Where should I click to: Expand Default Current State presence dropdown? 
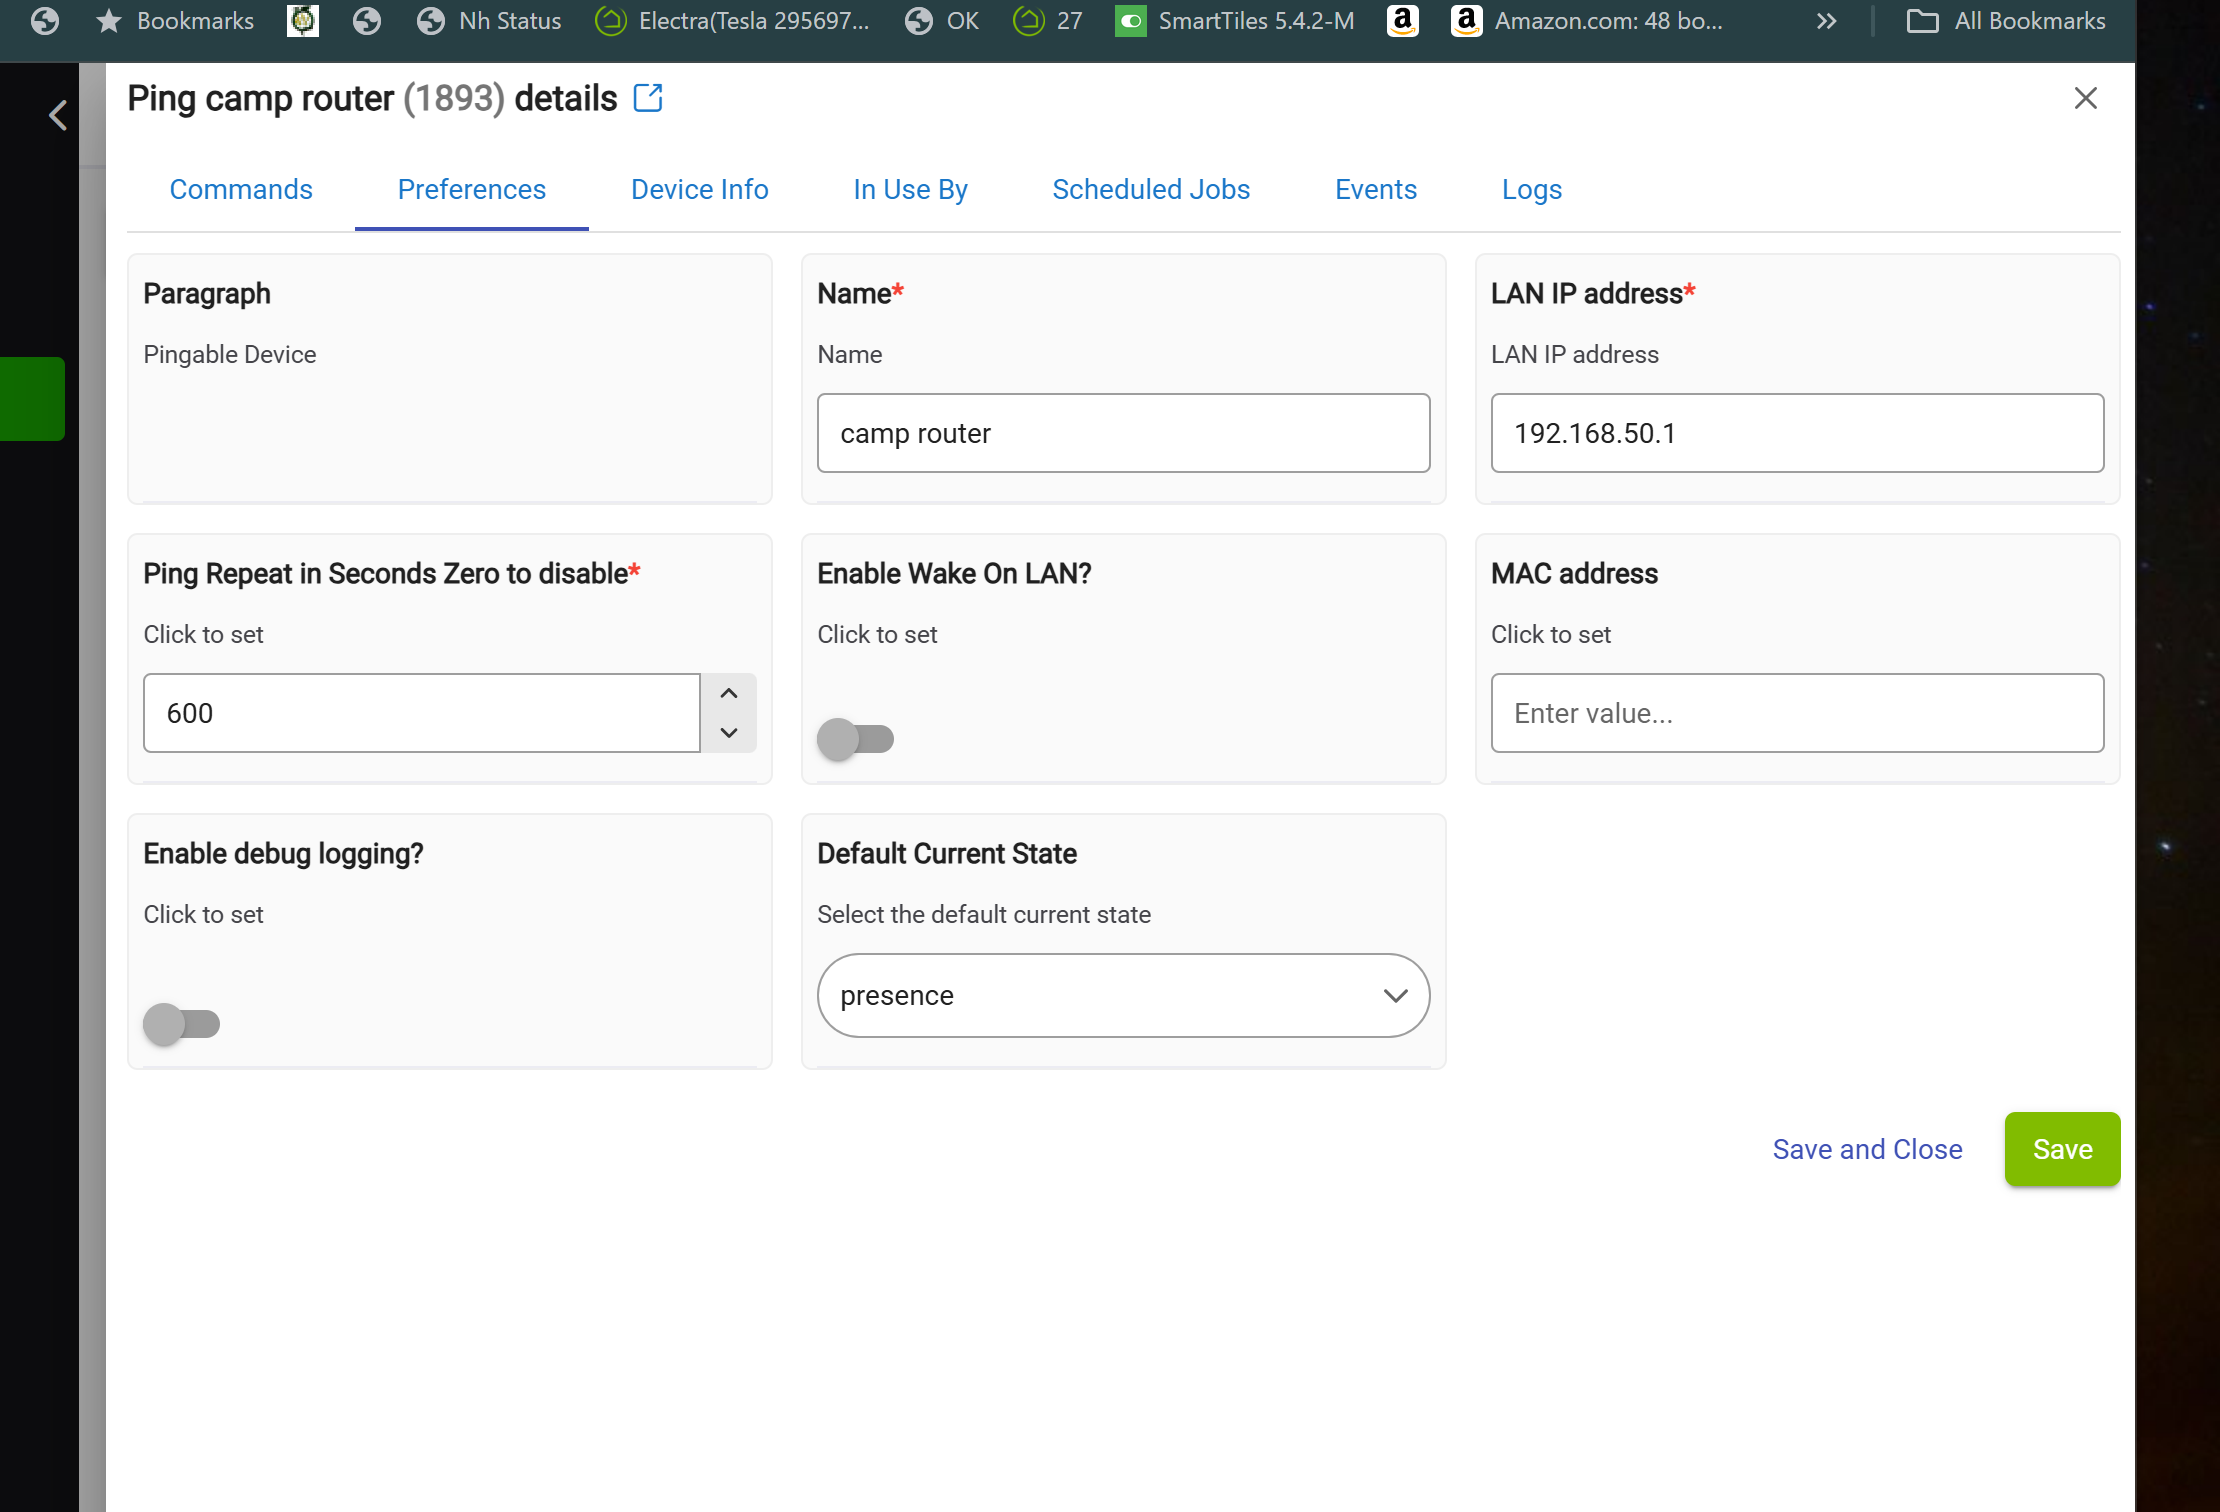tap(1123, 995)
